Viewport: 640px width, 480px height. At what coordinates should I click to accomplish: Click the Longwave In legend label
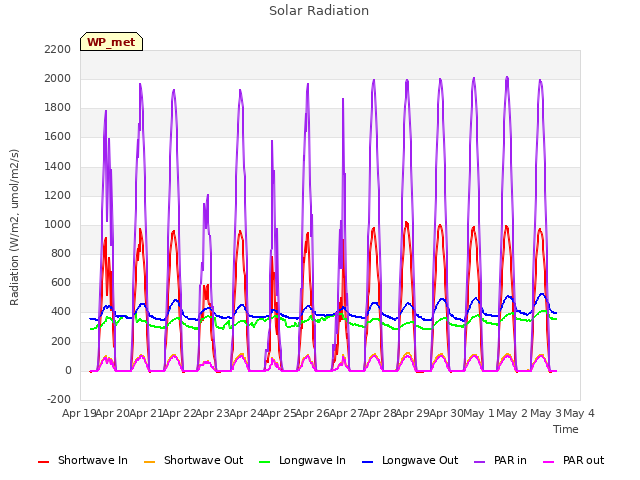click(312, 460)
